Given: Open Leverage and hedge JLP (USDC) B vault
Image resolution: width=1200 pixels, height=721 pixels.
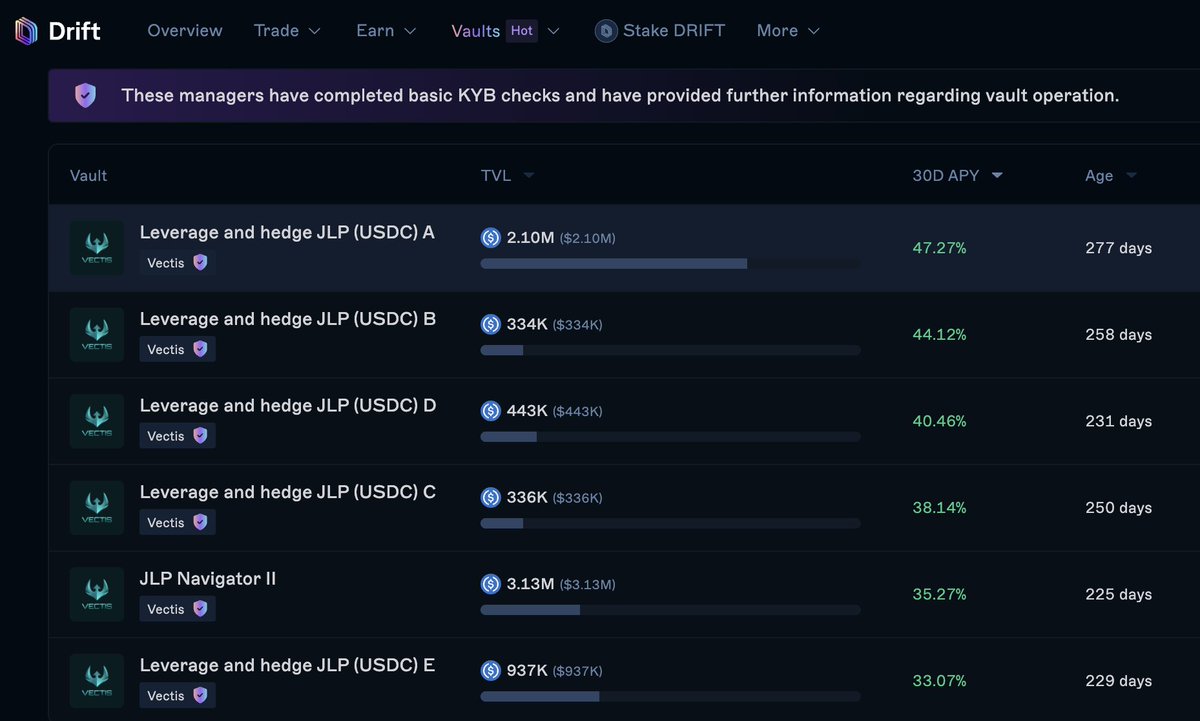Looking at the screenshot, I should (x=288, y=319).
